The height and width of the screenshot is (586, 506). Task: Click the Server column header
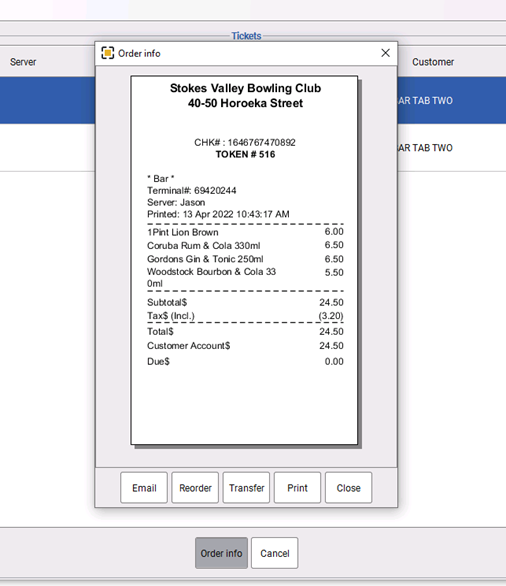pos(23,62)
